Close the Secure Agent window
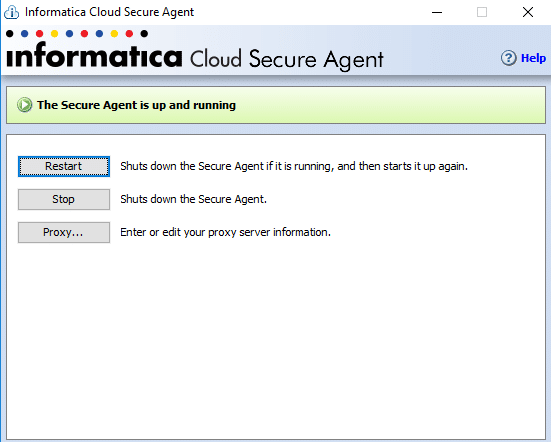The image size is (551, 442). [528, 12]
